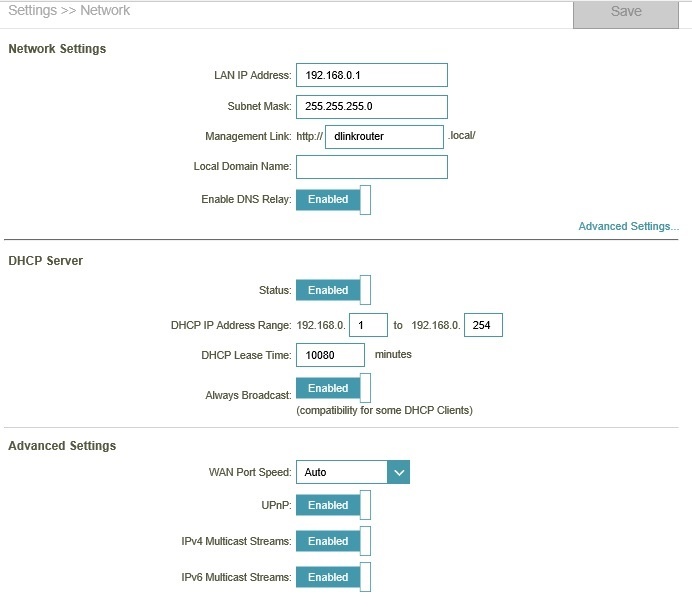Click the DHCP range end field

[483, 326]
